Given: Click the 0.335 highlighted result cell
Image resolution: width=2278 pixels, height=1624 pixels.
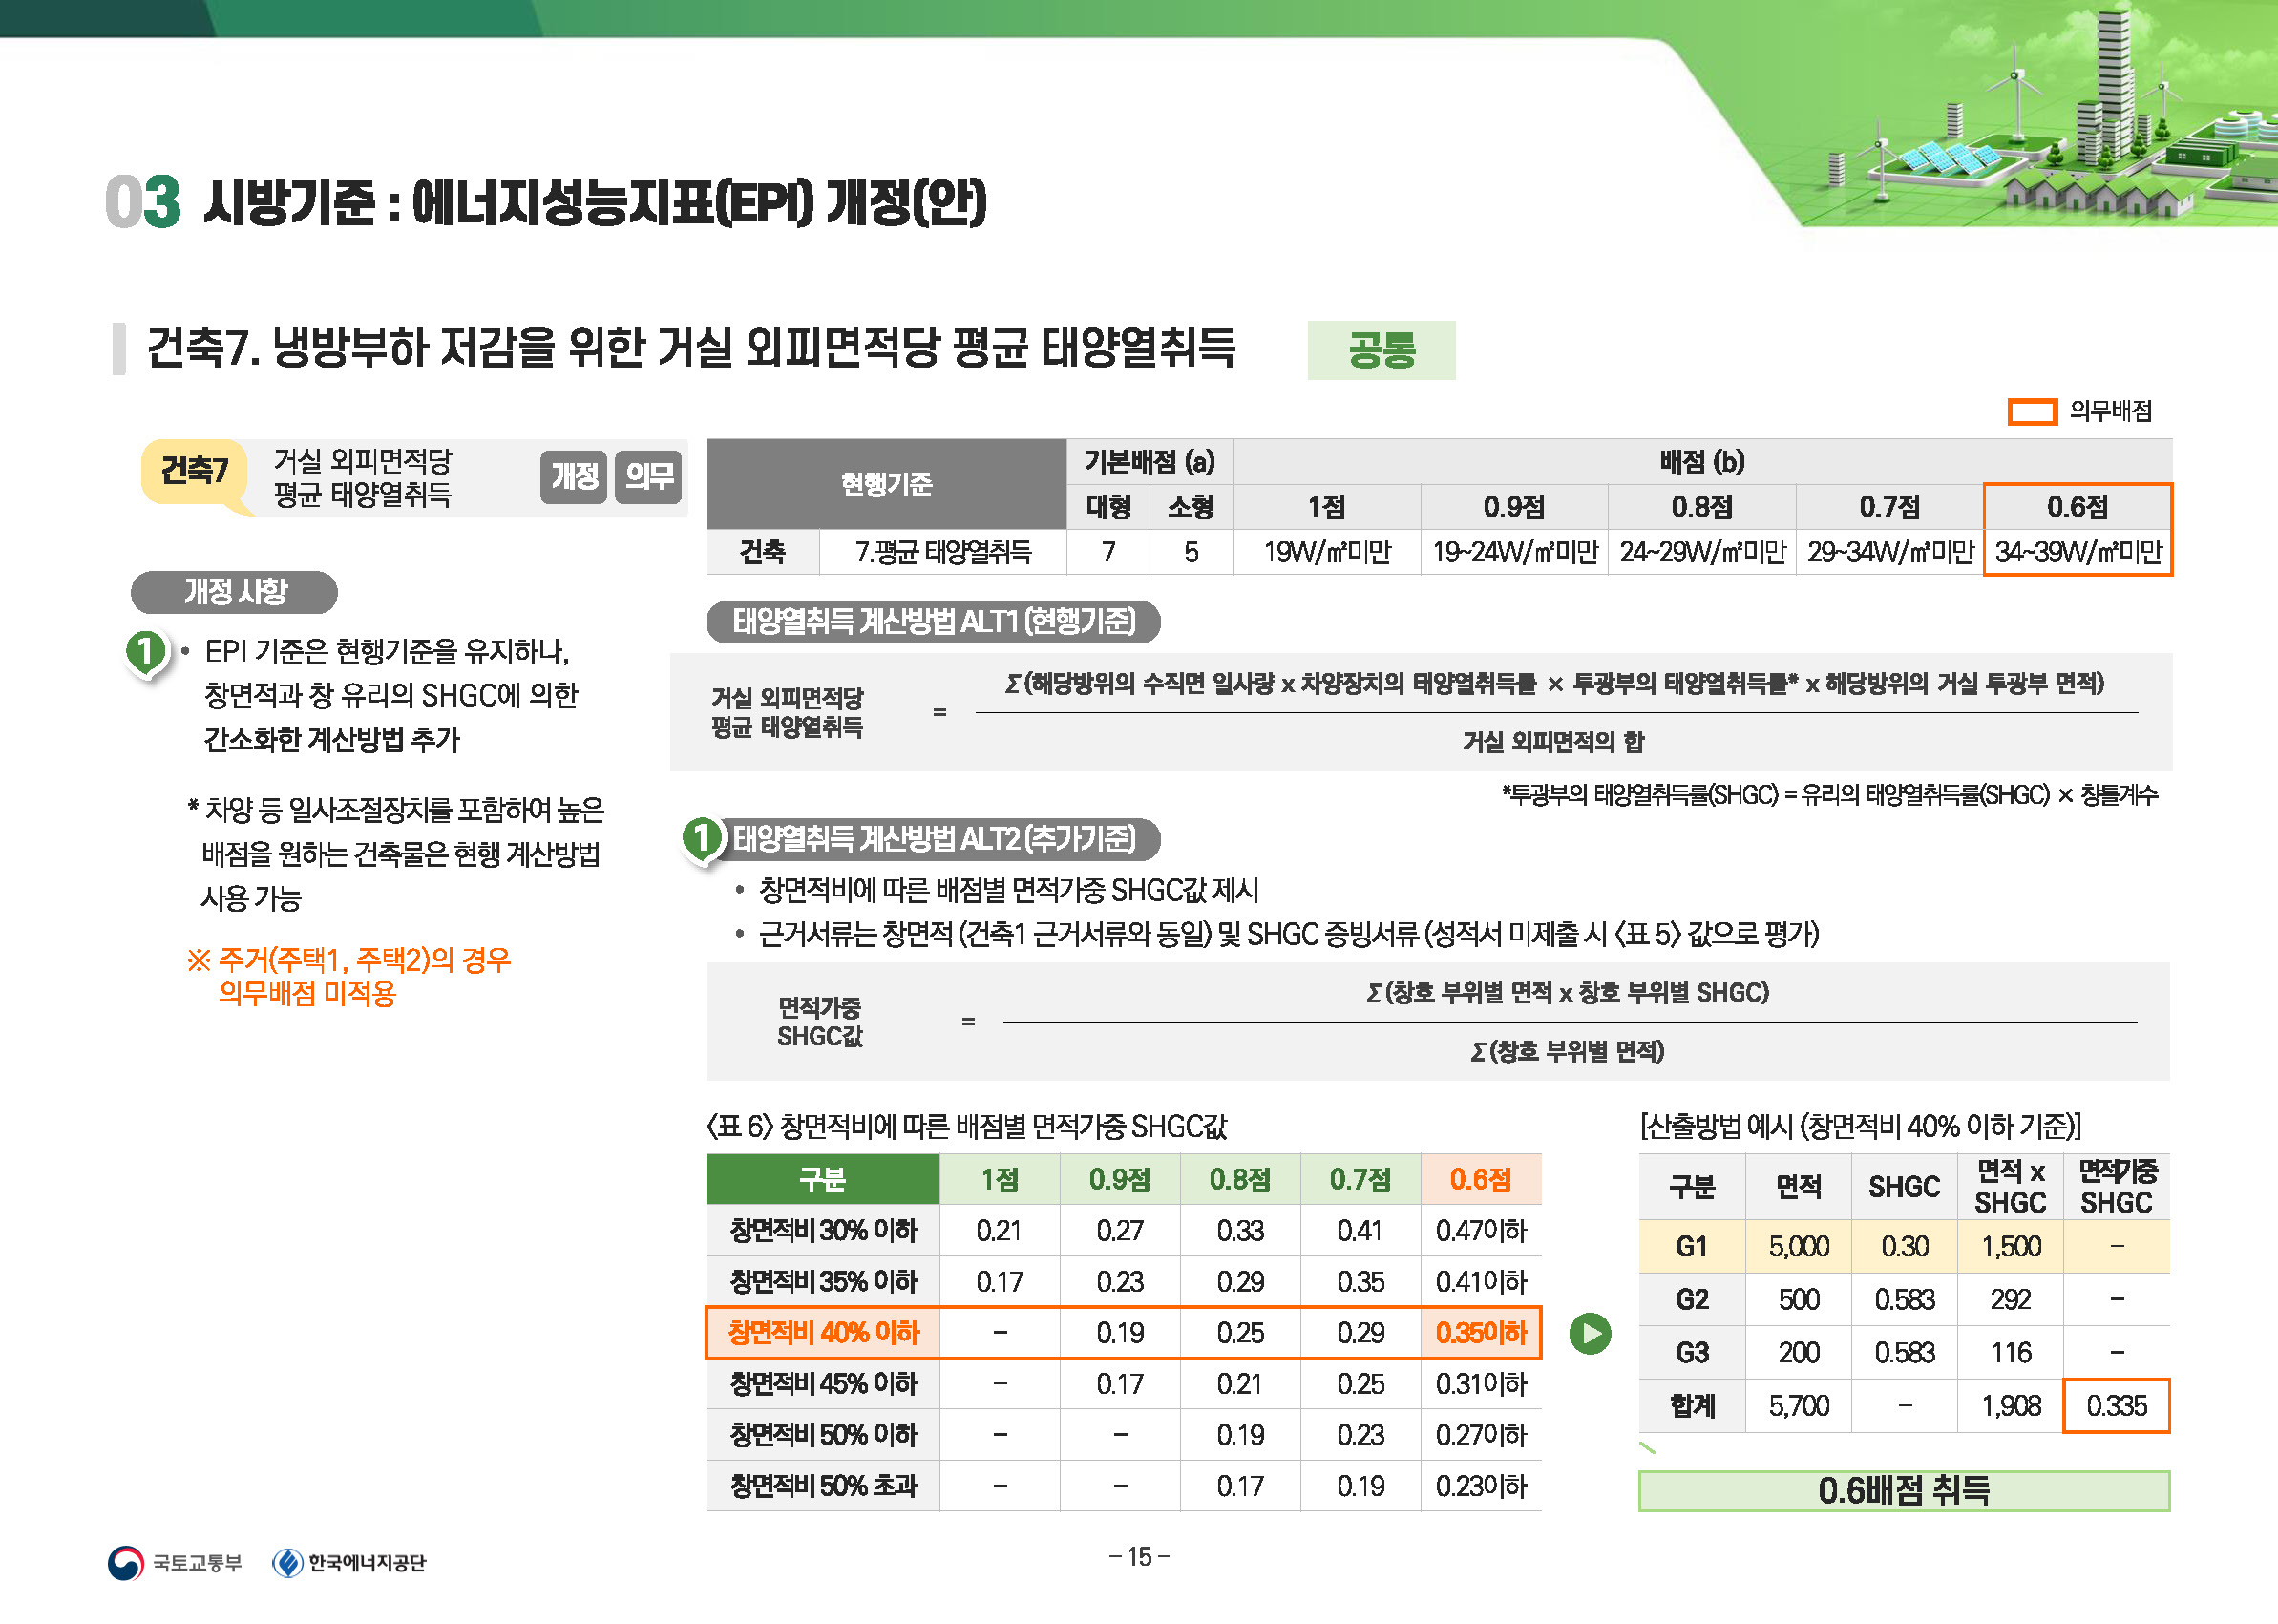Looking at the screenshot, I should pos(2116,1406).
